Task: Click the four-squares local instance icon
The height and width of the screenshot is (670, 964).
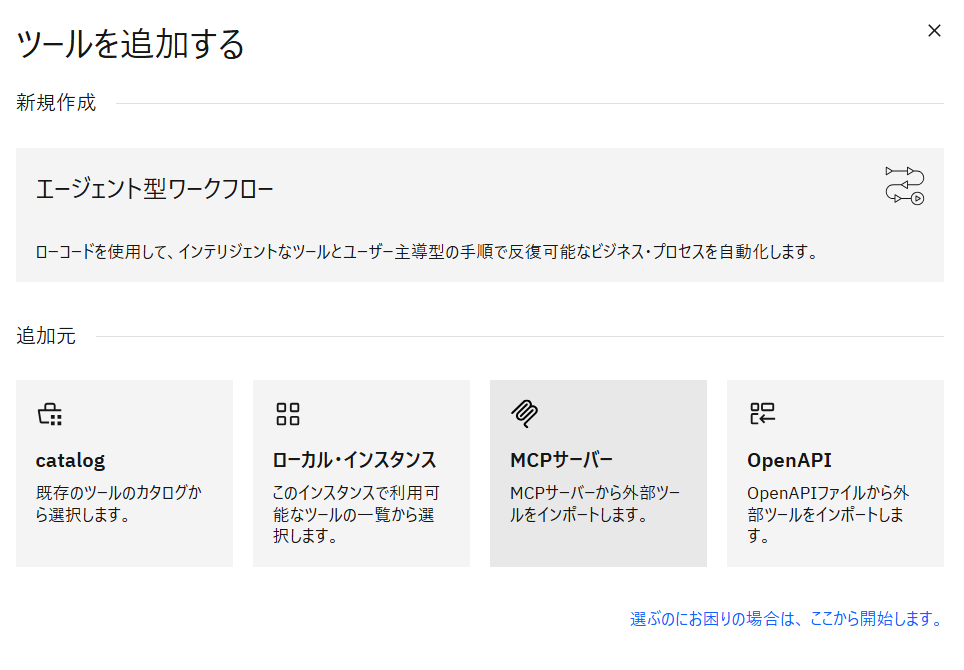Action: coord(288,414)
